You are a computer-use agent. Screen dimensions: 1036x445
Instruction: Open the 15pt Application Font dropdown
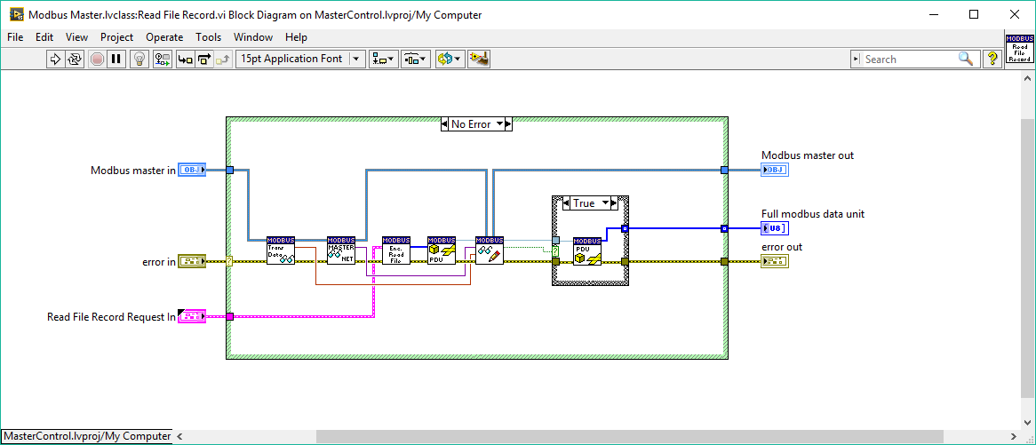point(301,59)
